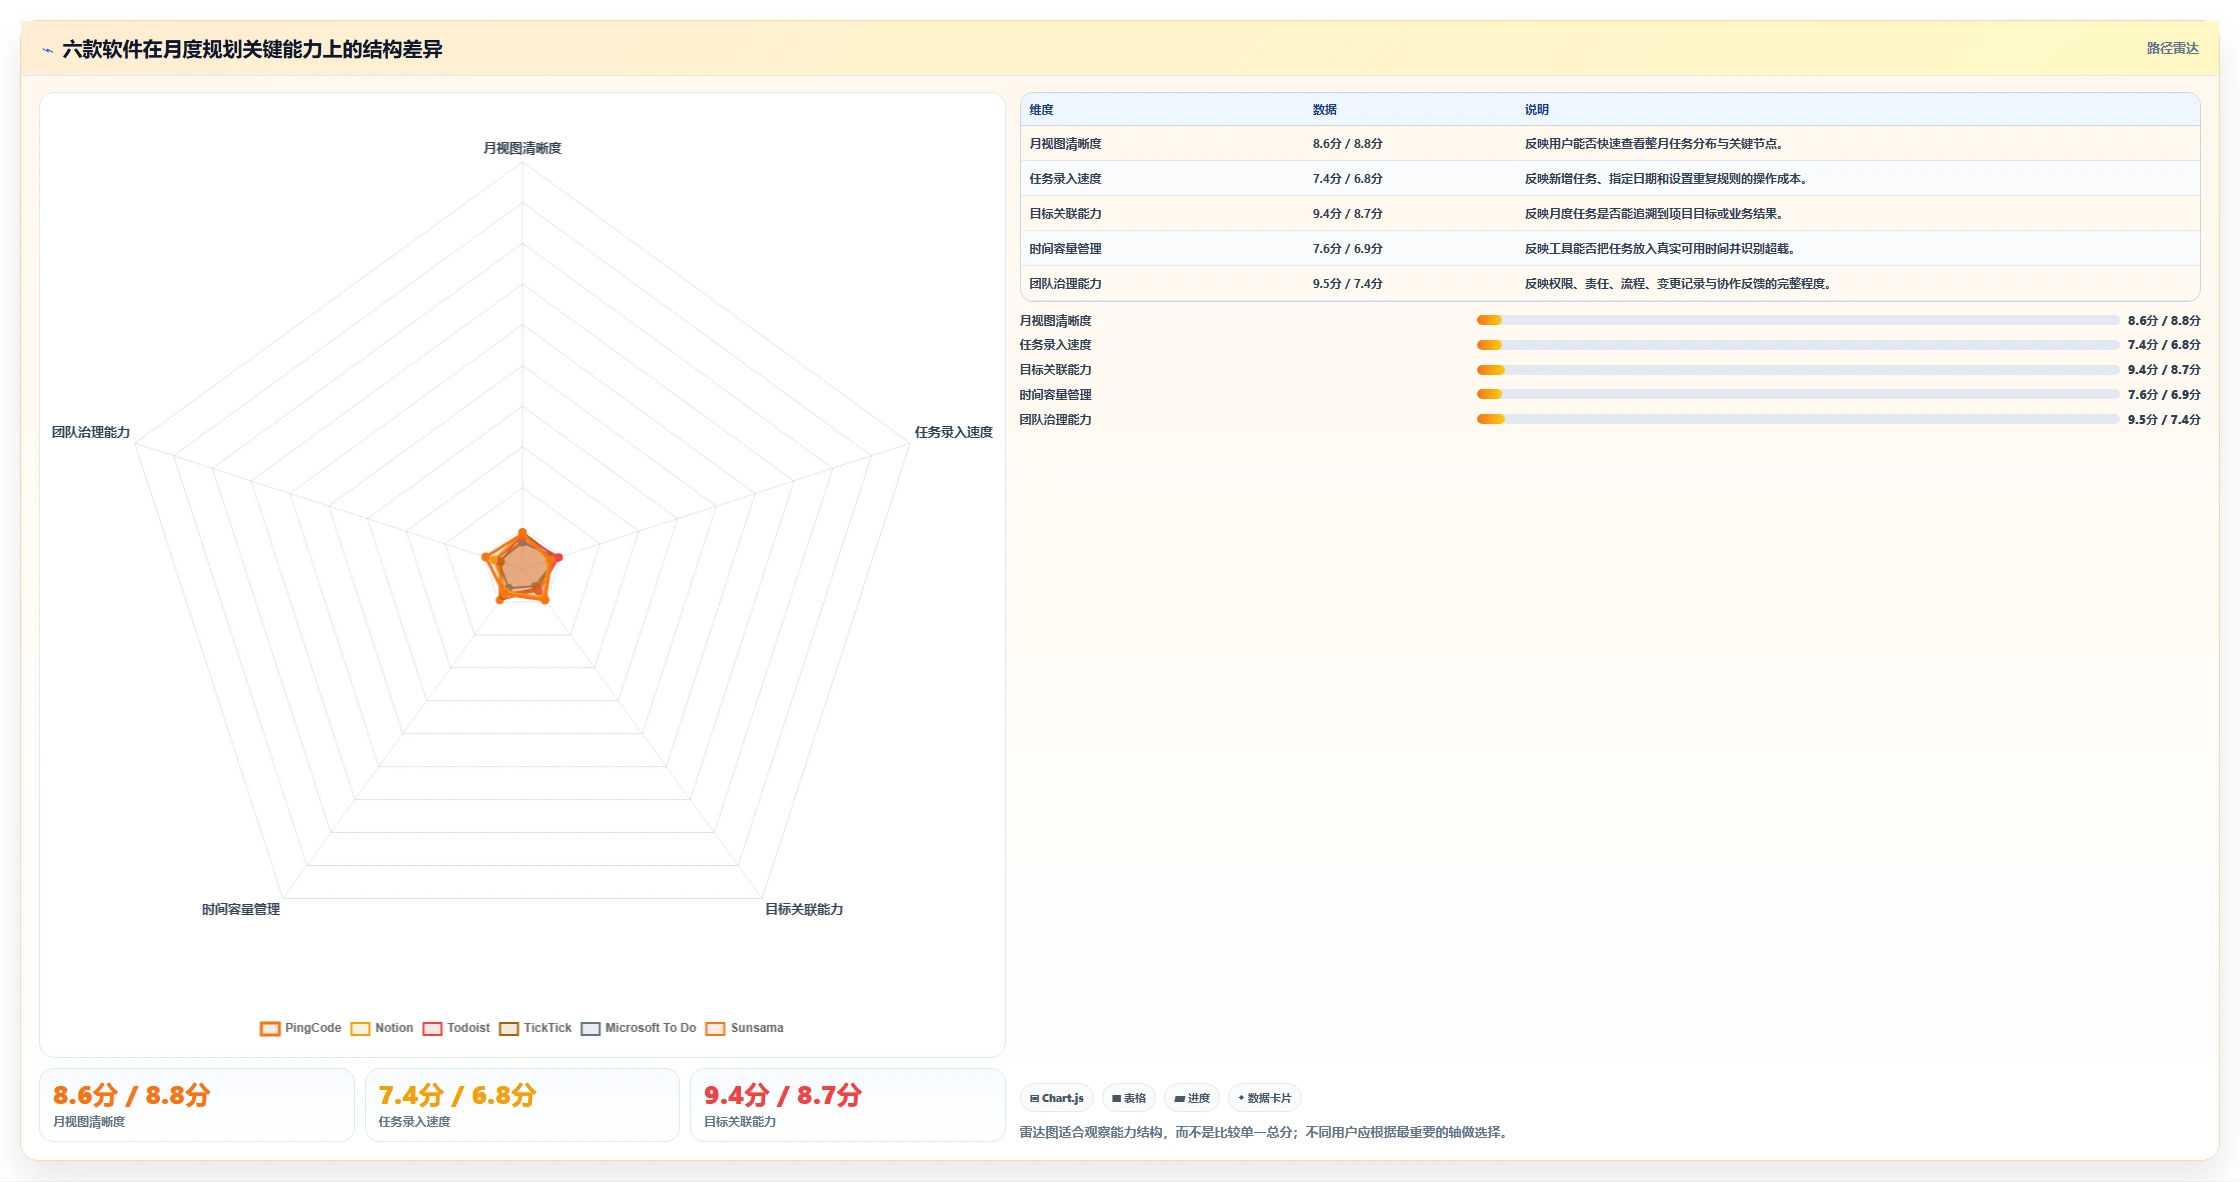Click the small icon before the page title

point(47,50)
